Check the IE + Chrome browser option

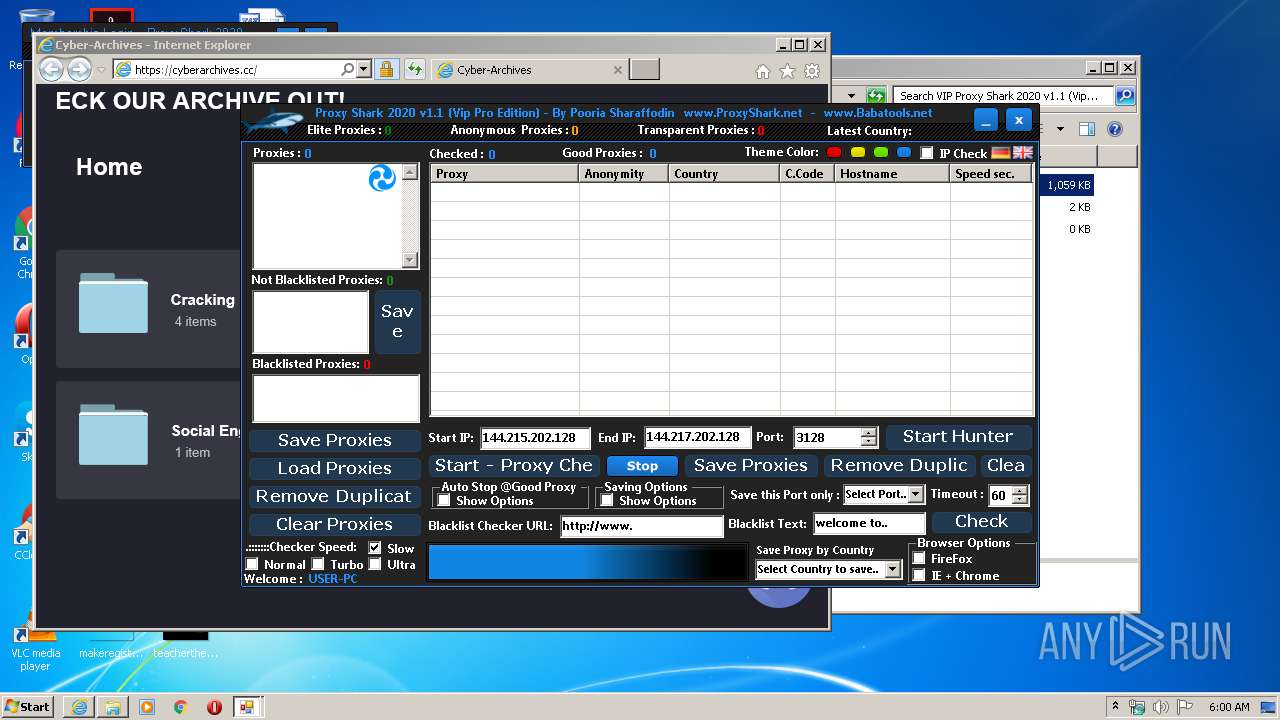click(919, 576)
